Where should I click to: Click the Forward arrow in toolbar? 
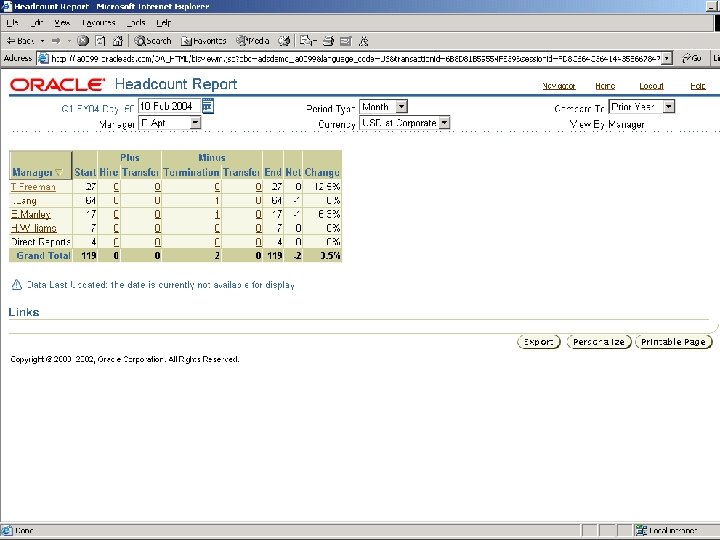56,41
